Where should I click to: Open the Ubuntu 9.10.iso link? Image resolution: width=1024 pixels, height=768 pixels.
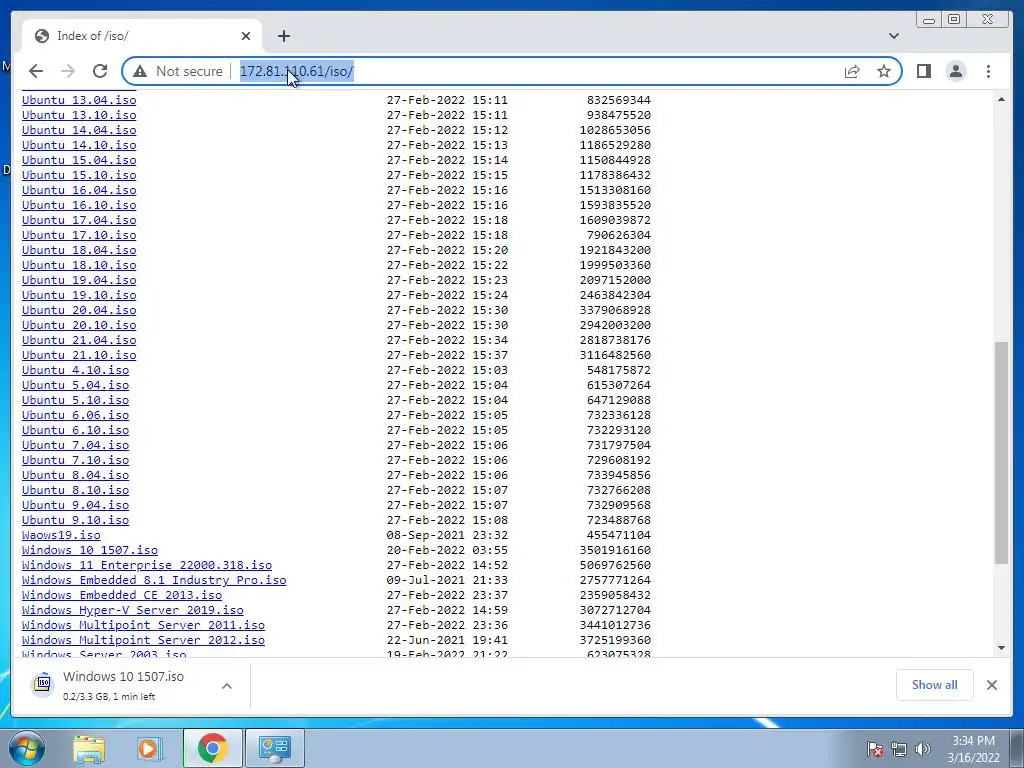pos(75,520)
